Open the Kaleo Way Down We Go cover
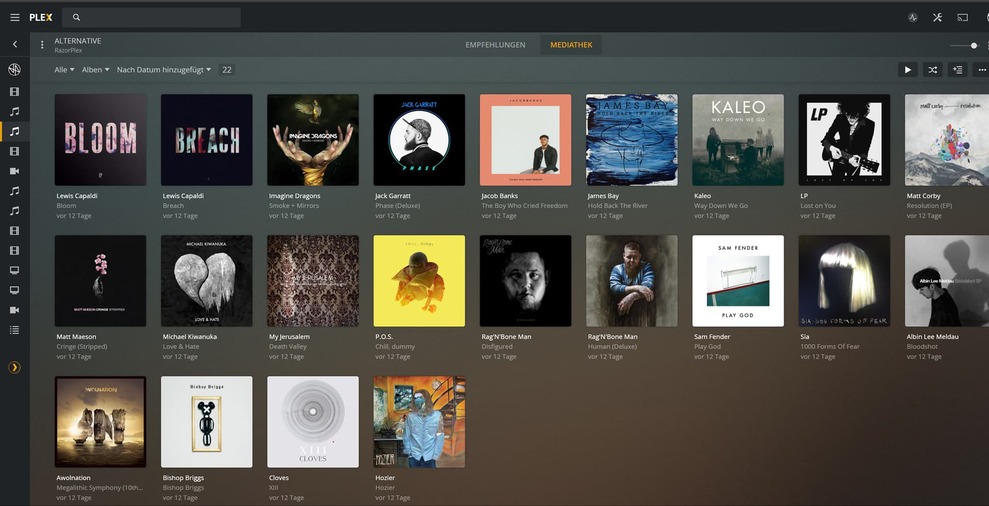Screen dimensions: 989x506 (738, 139)
